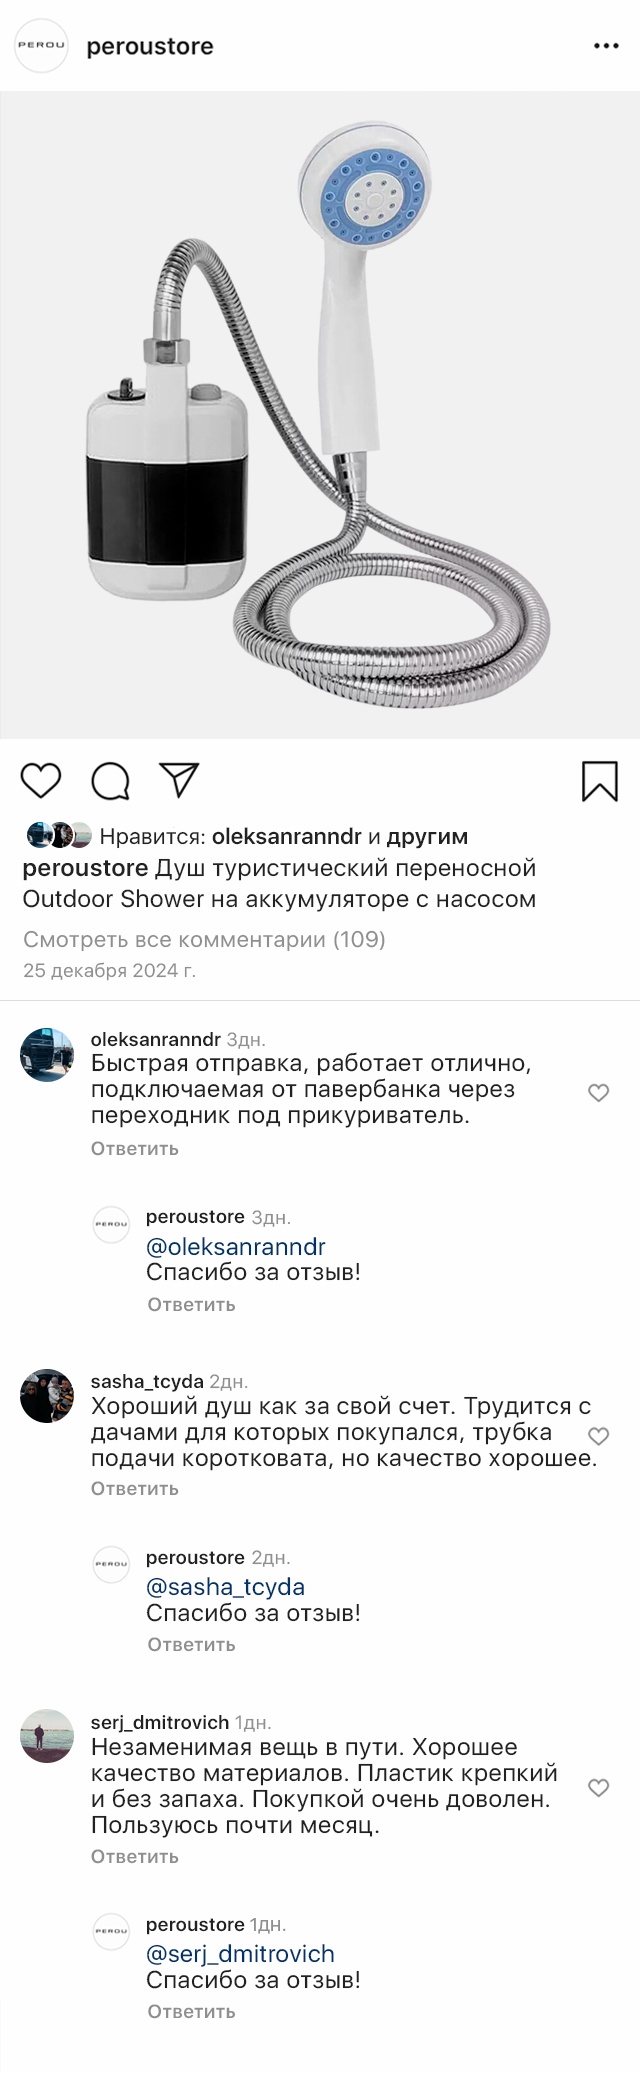Open peroustore username in header

150,46
